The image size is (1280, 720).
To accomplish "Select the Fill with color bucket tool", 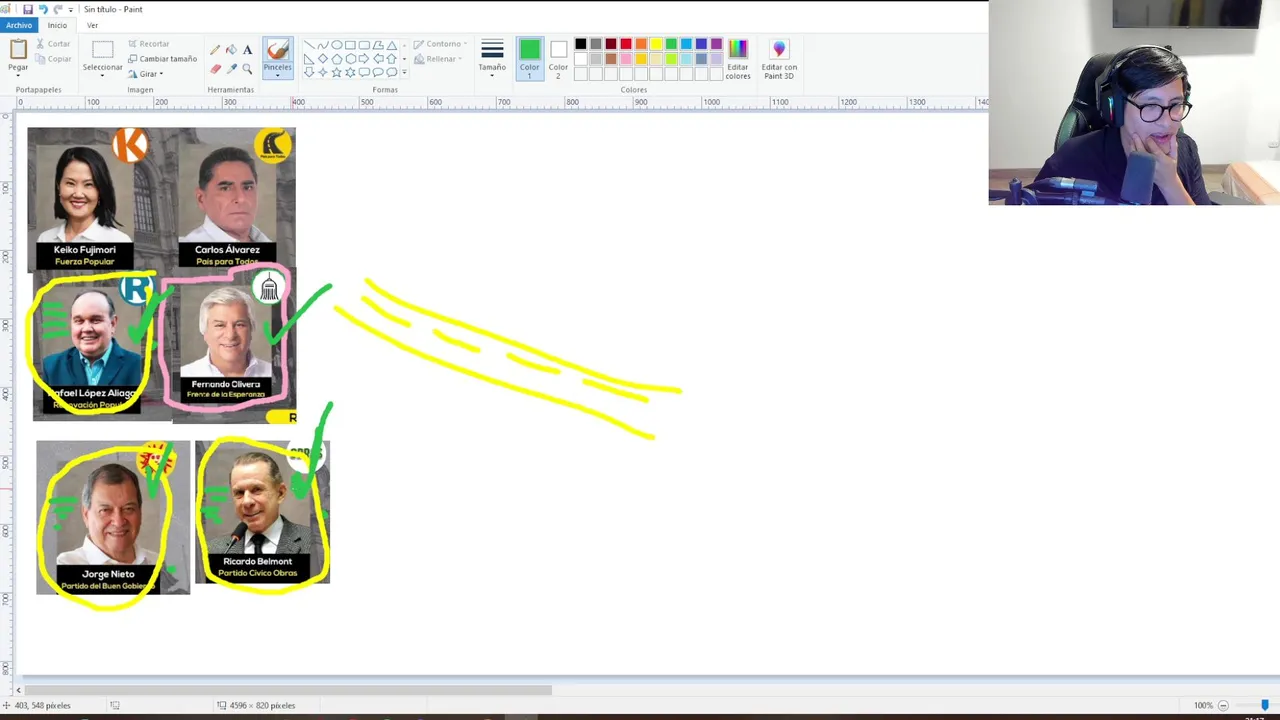I will pyautogui.click(x=231, y=49).
